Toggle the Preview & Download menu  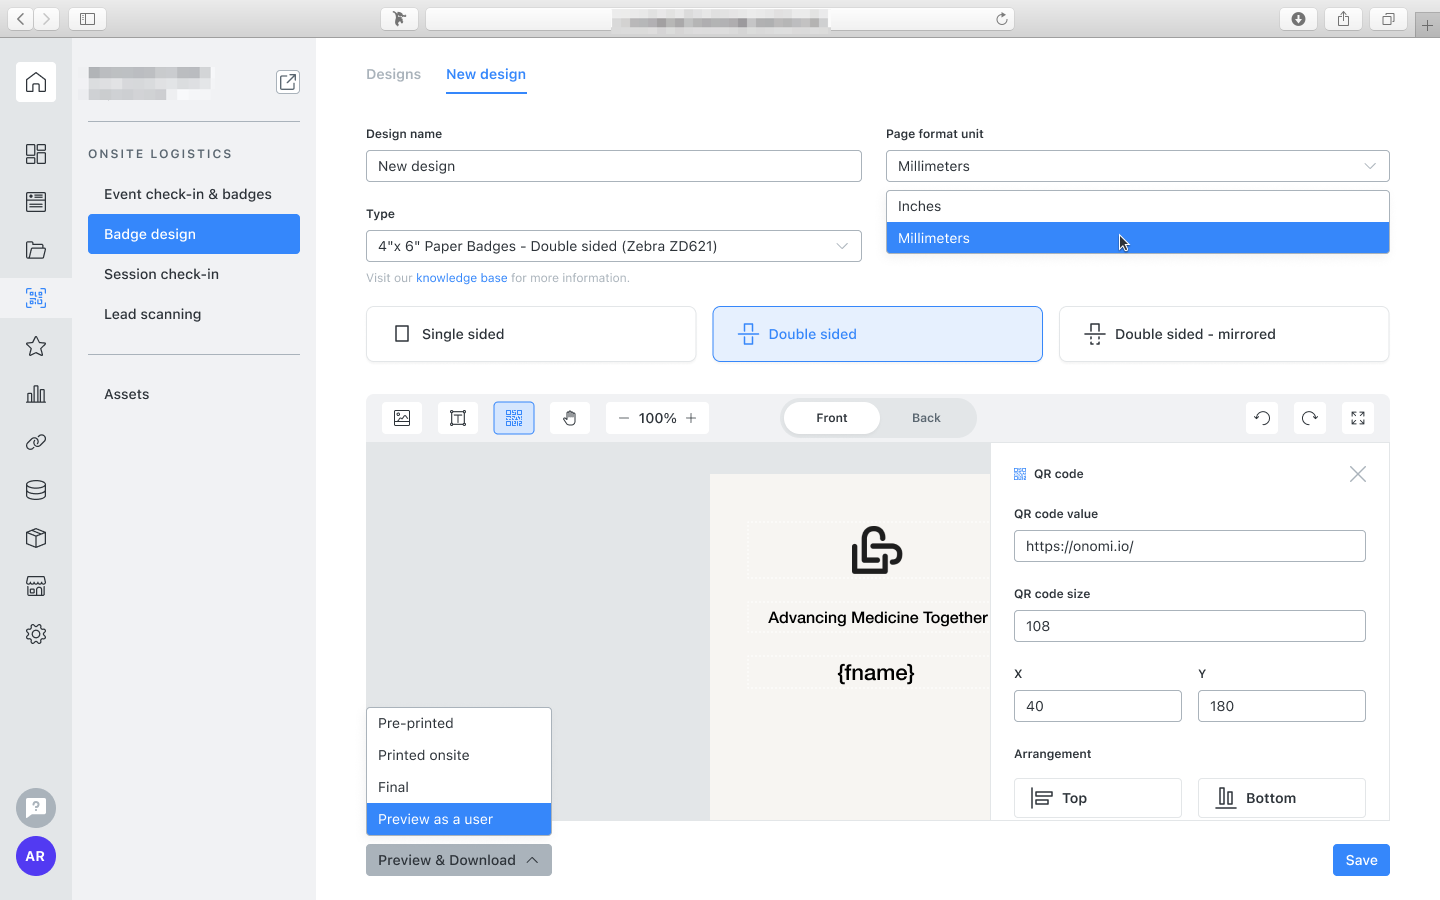pos(459,860)
